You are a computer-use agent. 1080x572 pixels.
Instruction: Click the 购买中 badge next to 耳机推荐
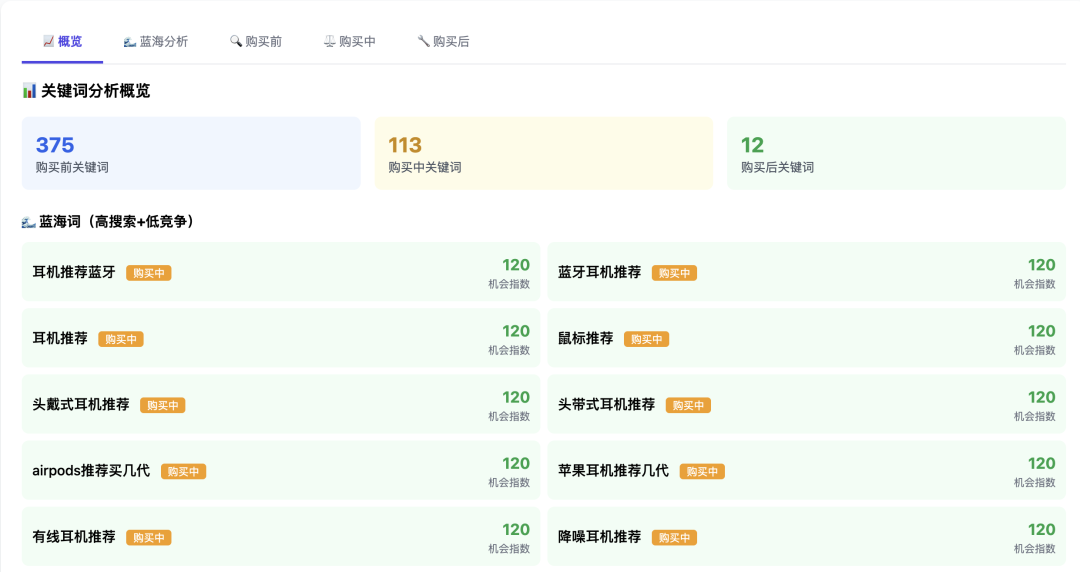click(121, 339)
